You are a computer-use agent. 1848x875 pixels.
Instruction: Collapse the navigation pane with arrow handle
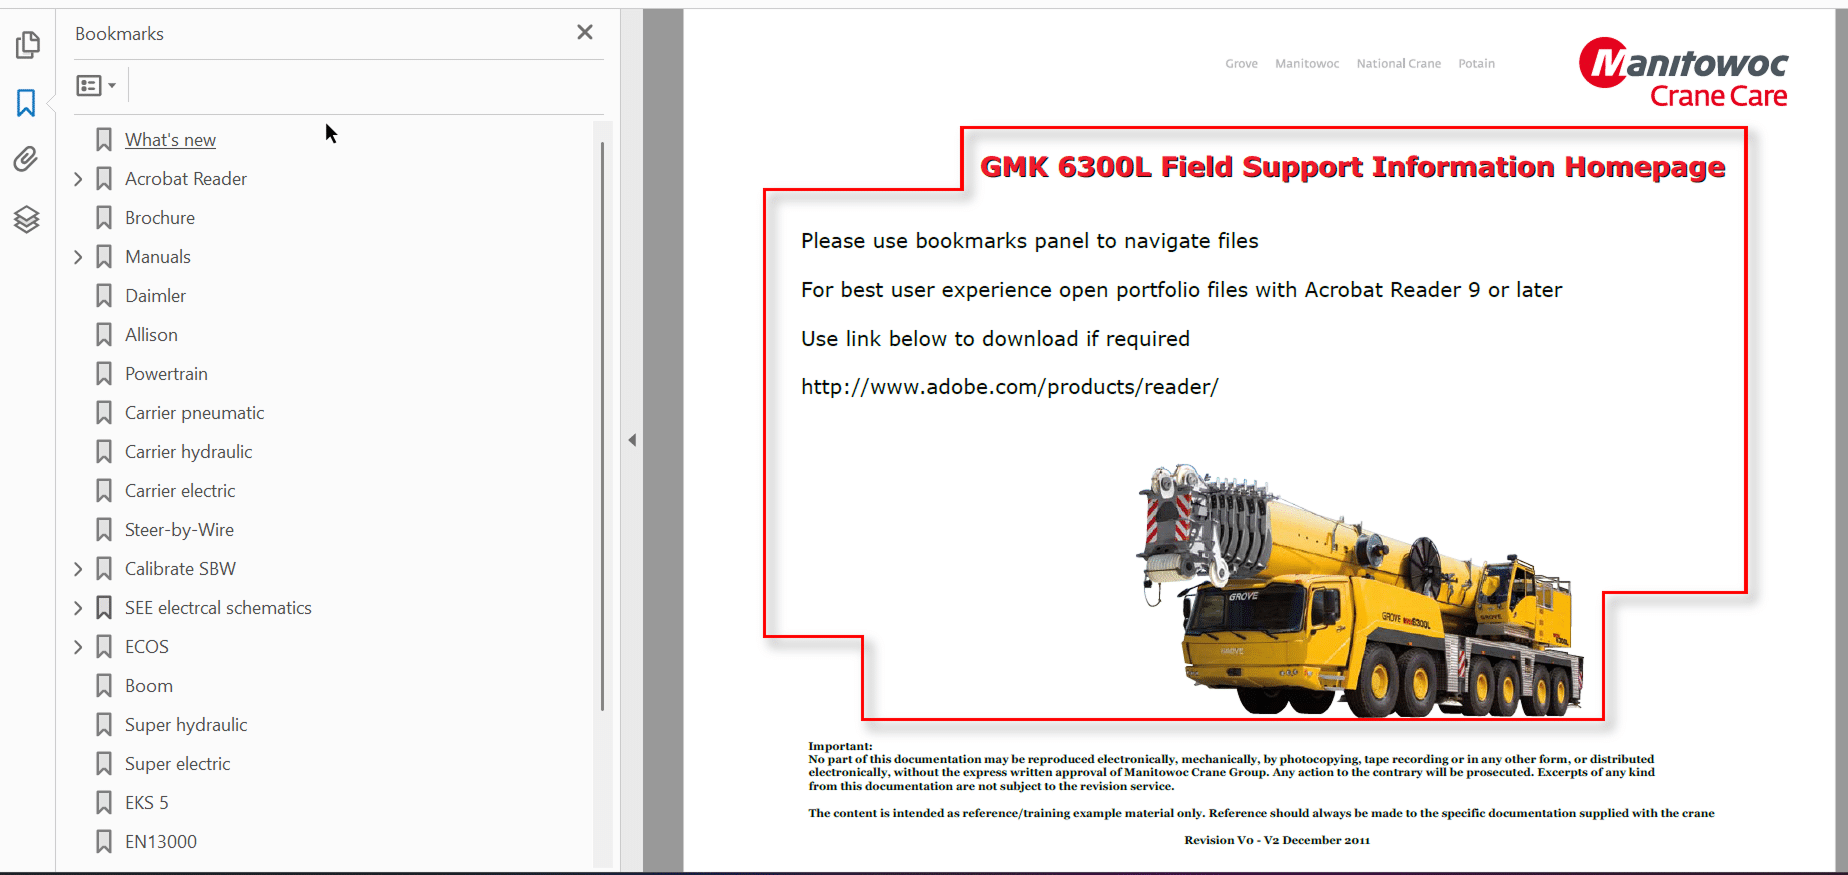pos(632,440)
